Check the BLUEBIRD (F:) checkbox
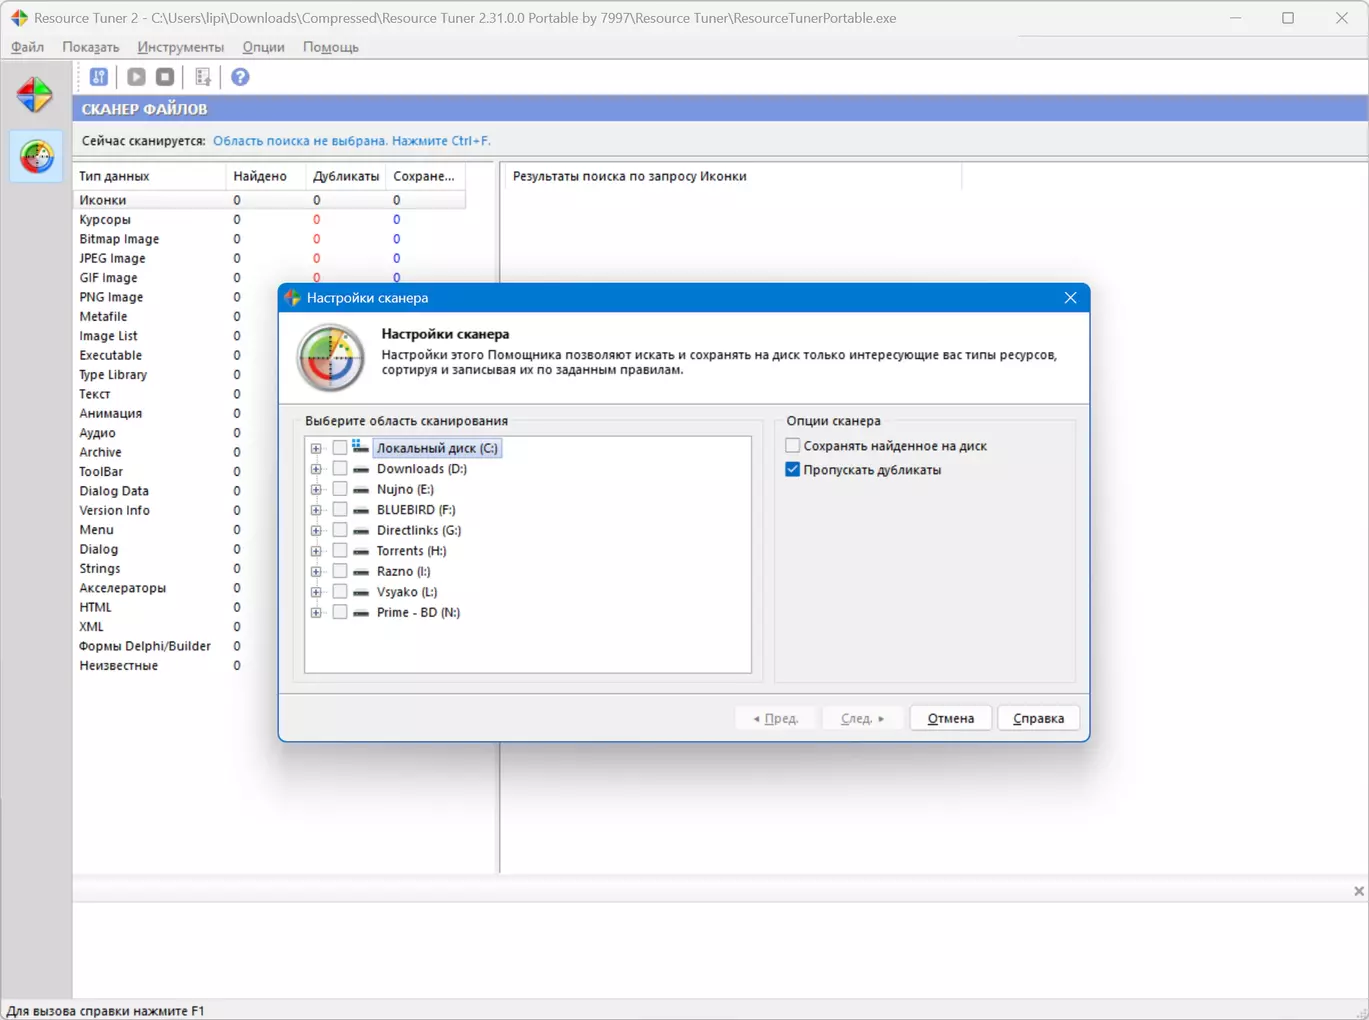 [x=340, y=510]
